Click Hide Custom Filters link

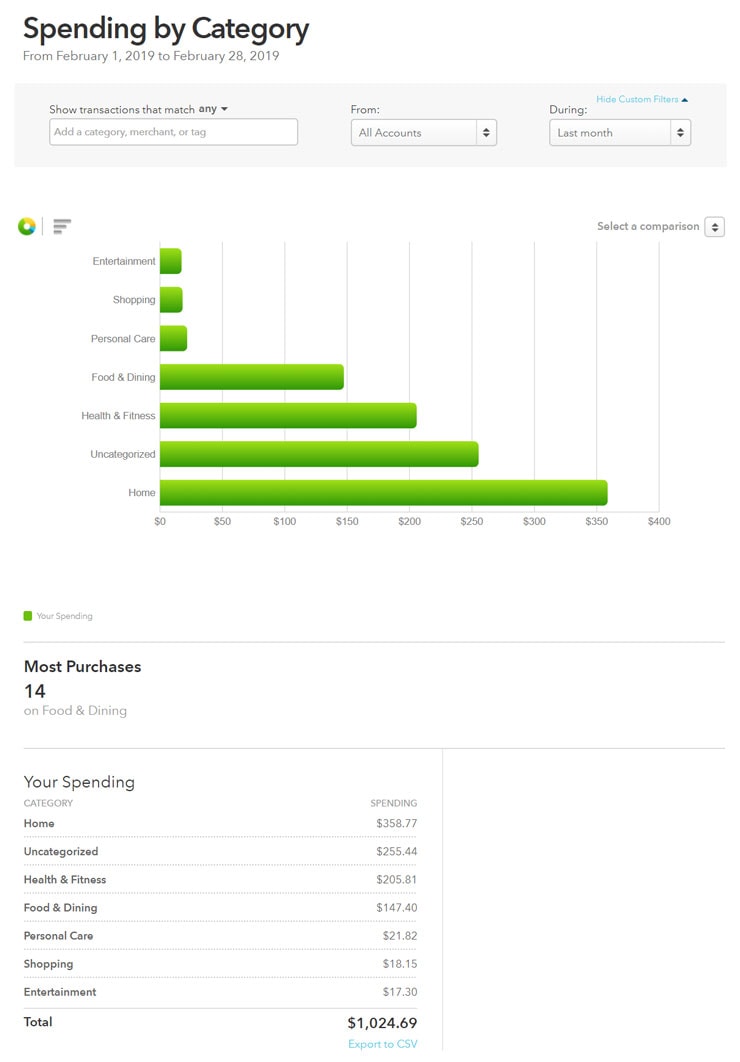point(641,99)
